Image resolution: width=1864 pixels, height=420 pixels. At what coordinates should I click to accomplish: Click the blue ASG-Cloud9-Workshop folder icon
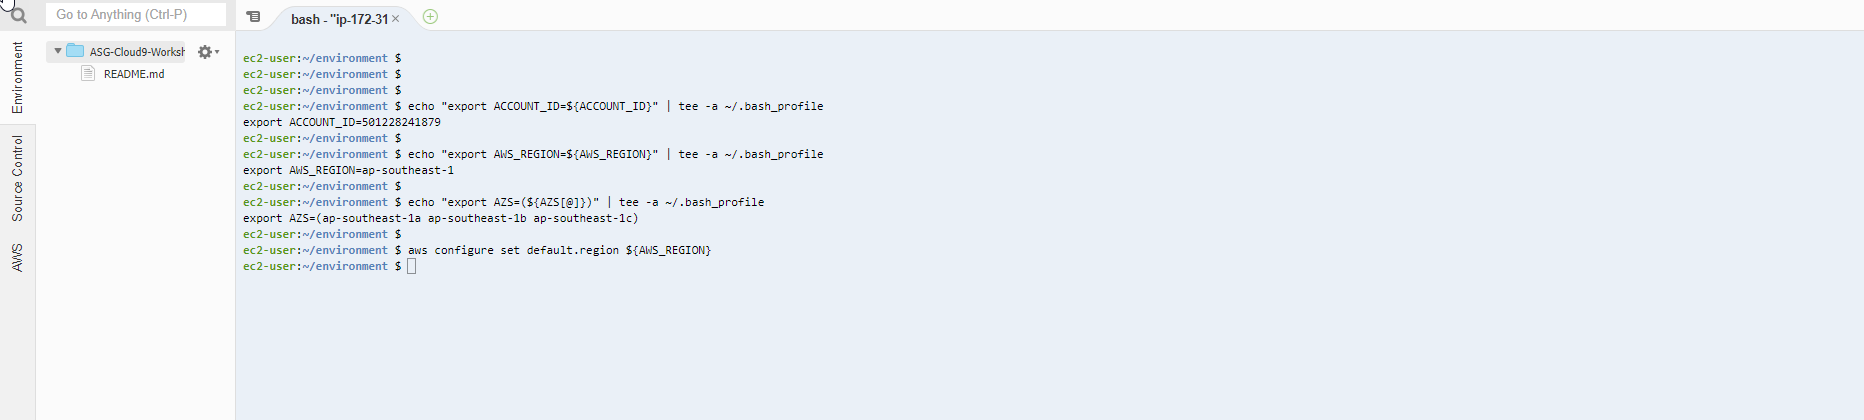tap(75, 51)
